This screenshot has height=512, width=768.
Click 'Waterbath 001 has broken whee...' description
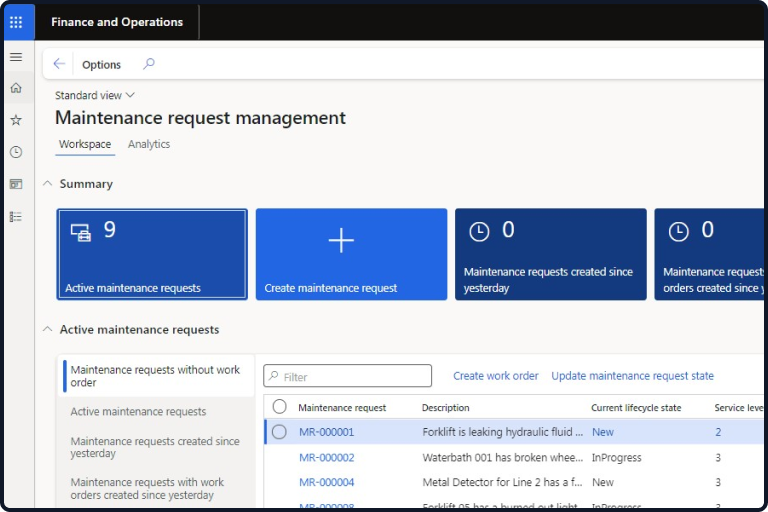point(503,458)
